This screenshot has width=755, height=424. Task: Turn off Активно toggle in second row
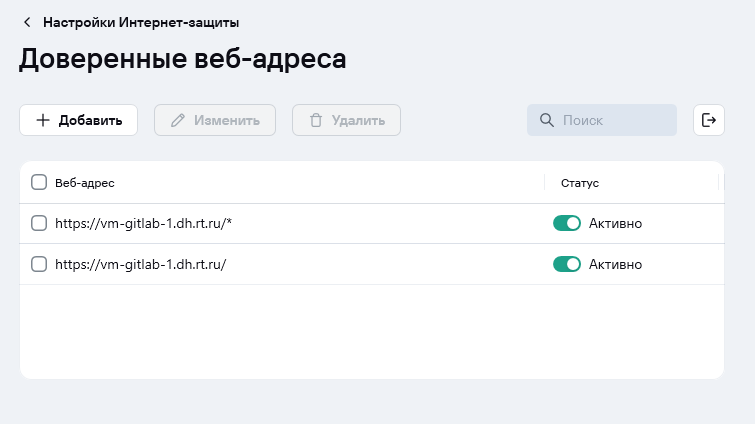567,264
